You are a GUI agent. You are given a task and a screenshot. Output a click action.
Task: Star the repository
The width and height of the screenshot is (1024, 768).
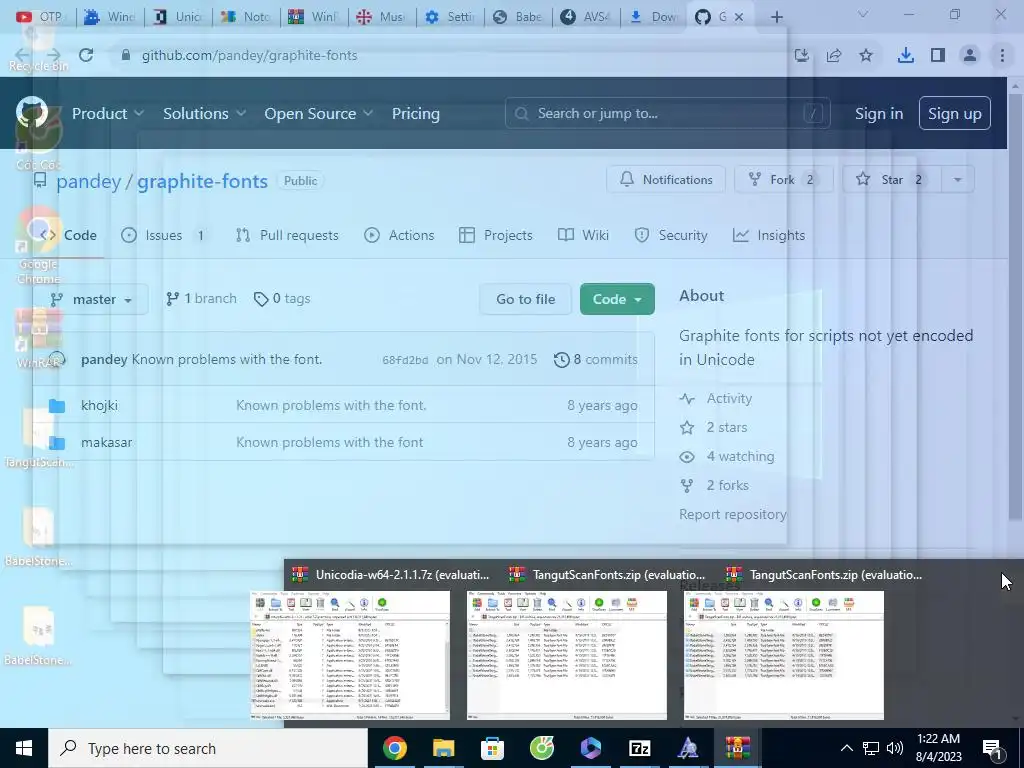click(x=891, y=180)
